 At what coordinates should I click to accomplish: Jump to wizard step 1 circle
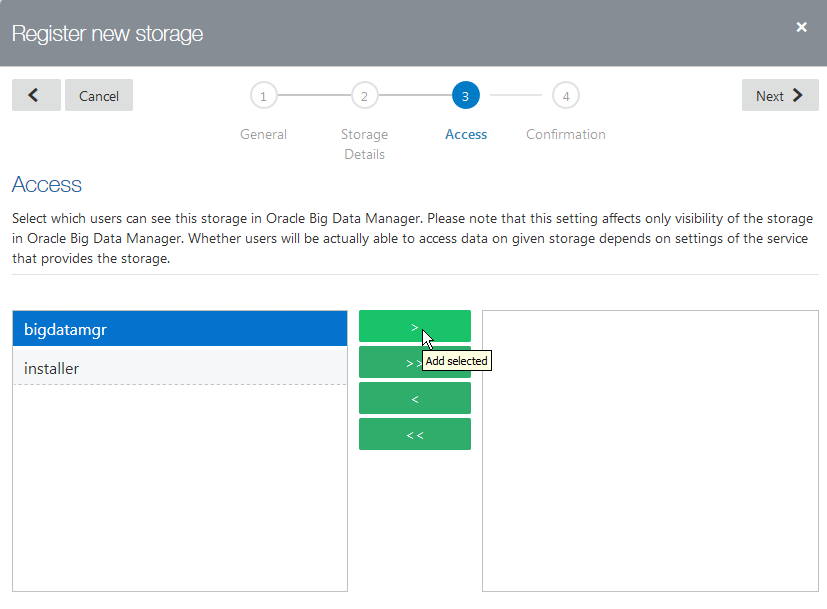[263, 95]
